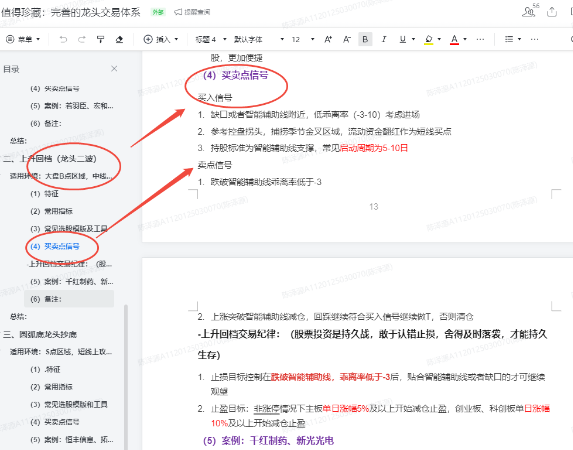Click the 卖点信号 subheading in document
This screenshot has width=573, height=450.
[x=215, y=165]
